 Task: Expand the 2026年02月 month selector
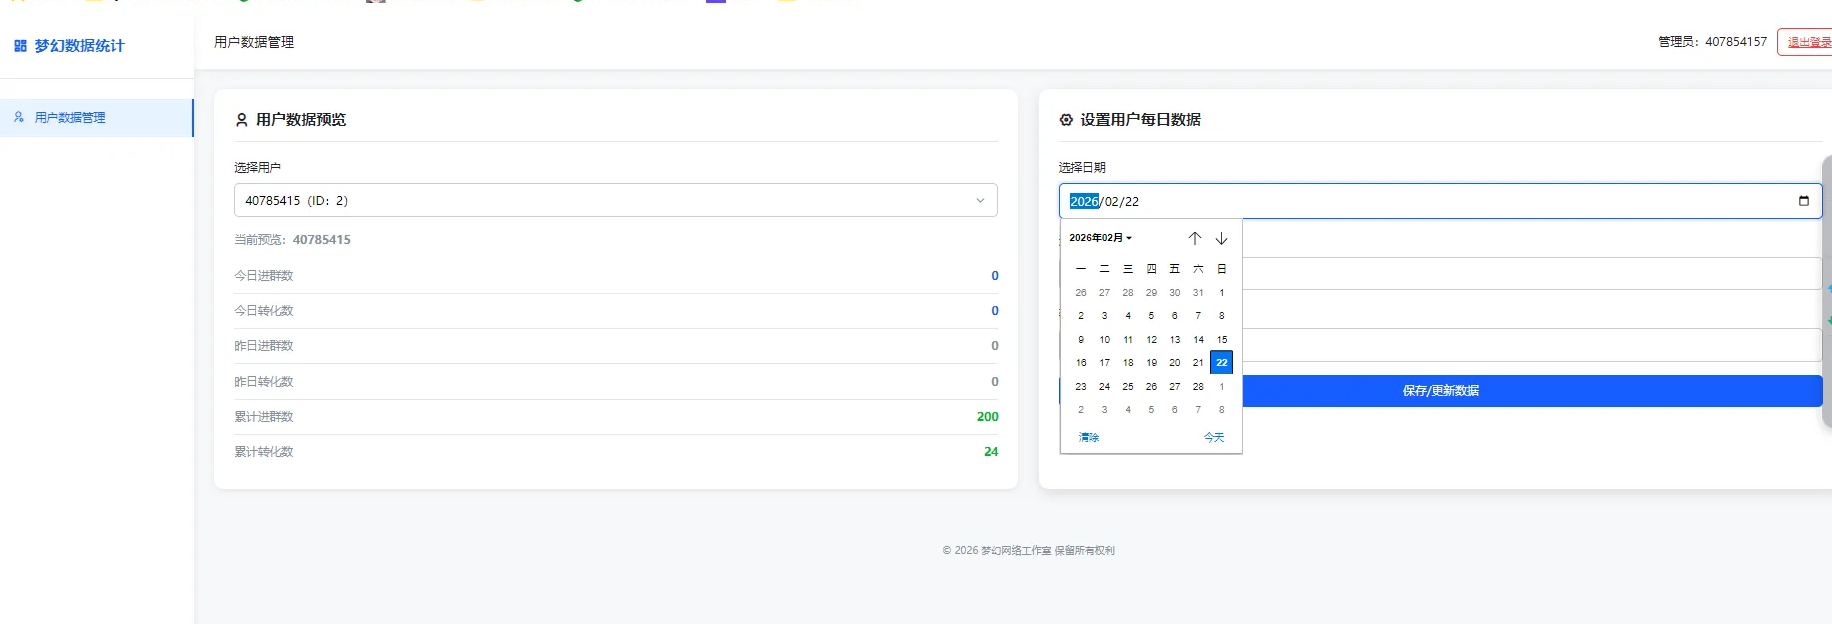click(x=1101, y=238)
